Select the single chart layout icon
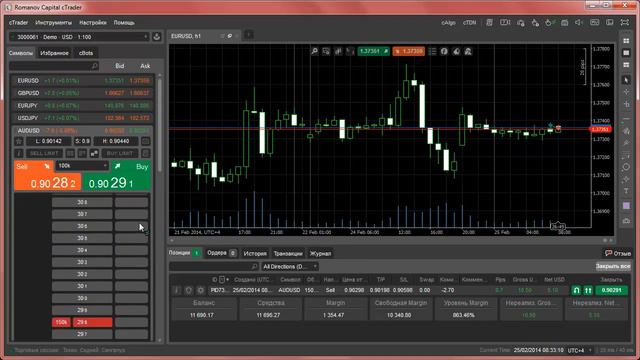The width and height of the screenshot is (640, 360). coord(626,53)
